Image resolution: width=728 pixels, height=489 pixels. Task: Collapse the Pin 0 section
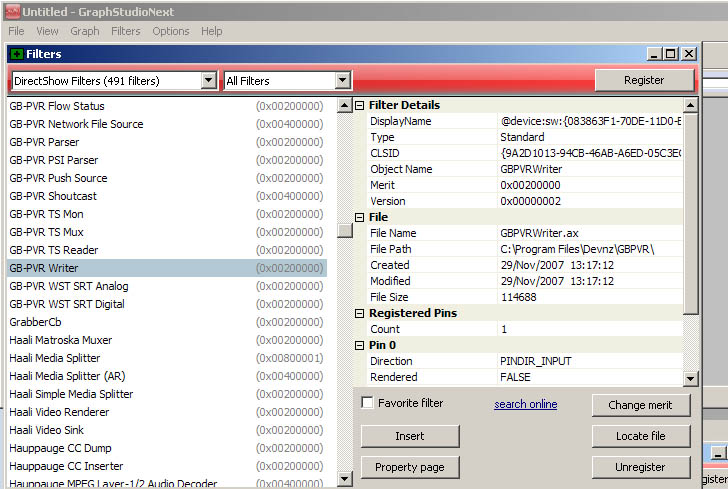(360, 346)
